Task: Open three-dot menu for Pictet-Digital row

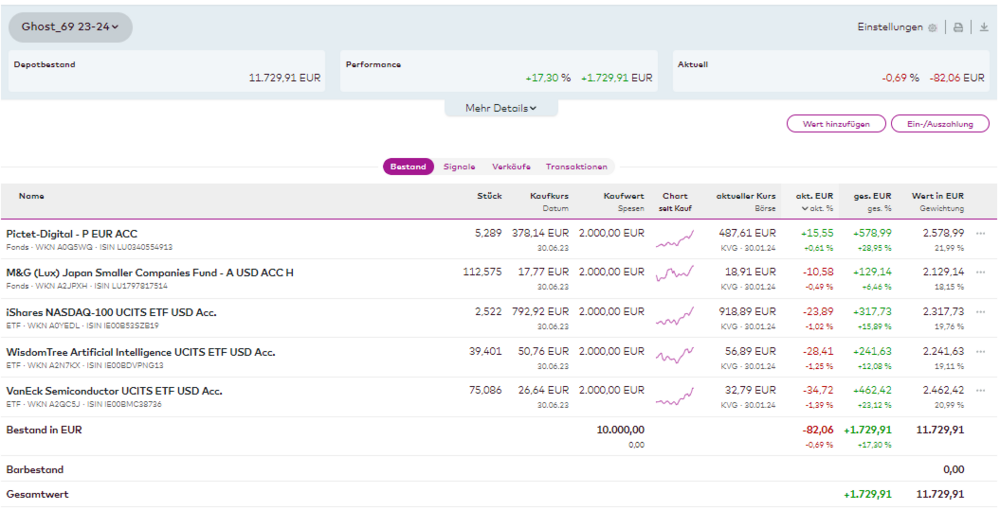Action: tap(981, 233)
